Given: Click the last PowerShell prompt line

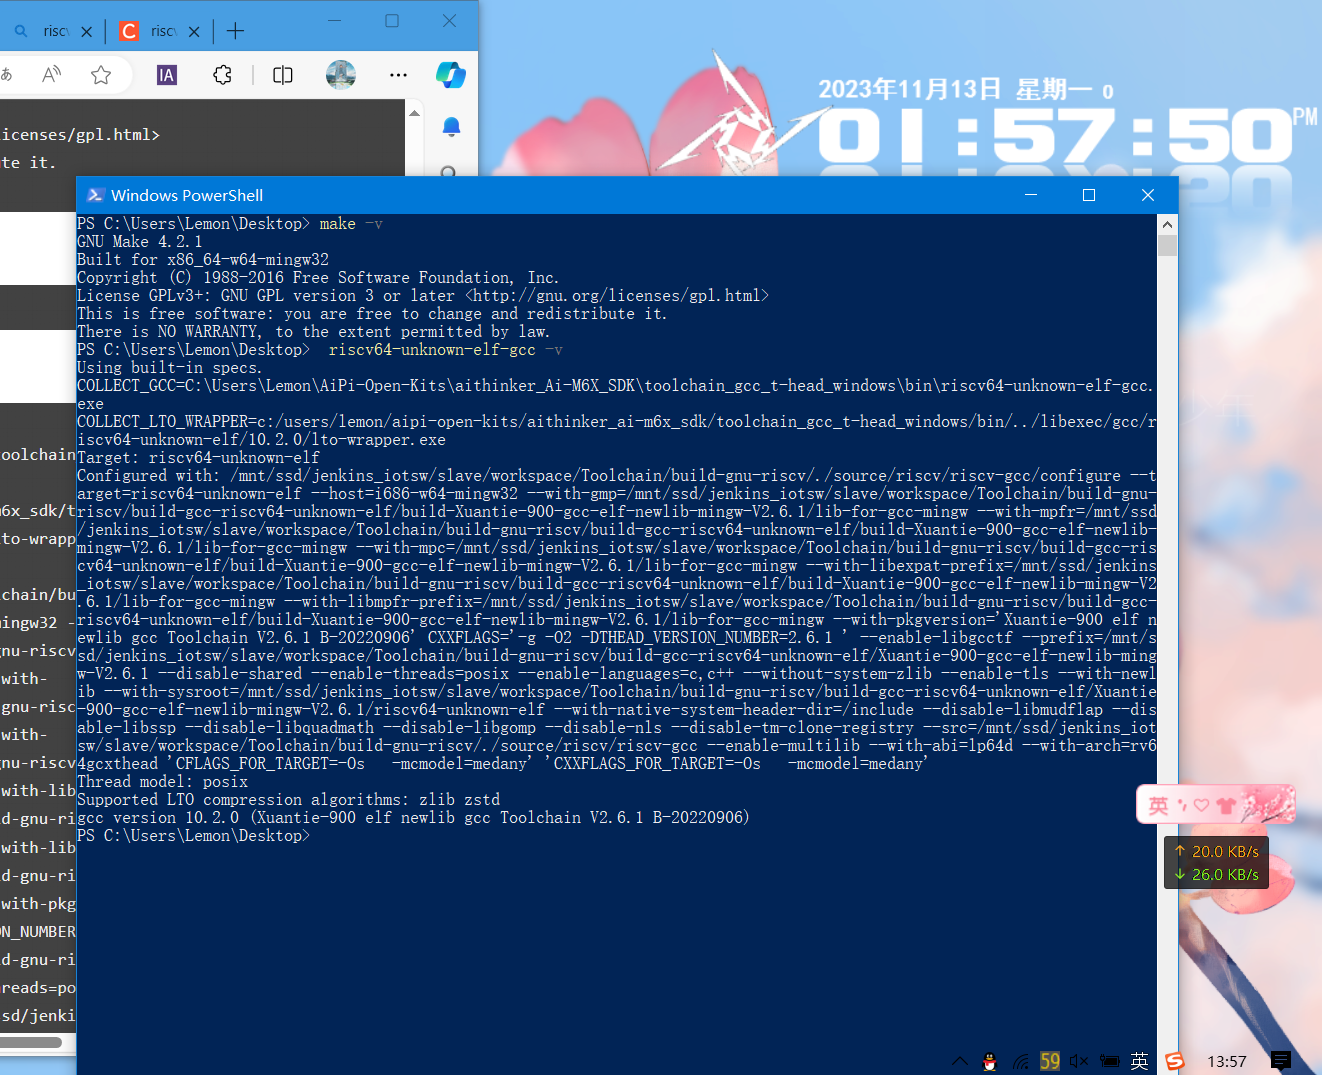Looking at the screenshot, I should tap(193, 836).
